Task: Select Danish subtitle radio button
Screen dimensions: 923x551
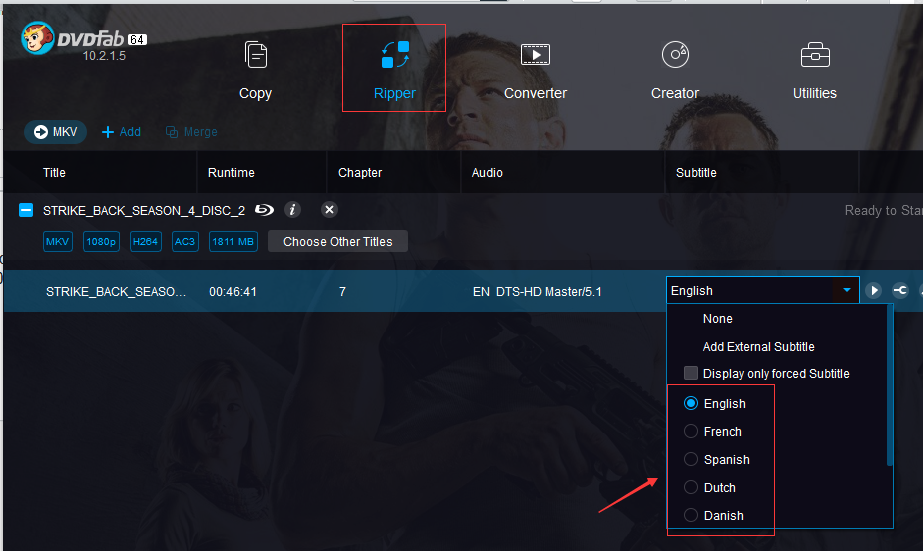Action: (691, 515)
